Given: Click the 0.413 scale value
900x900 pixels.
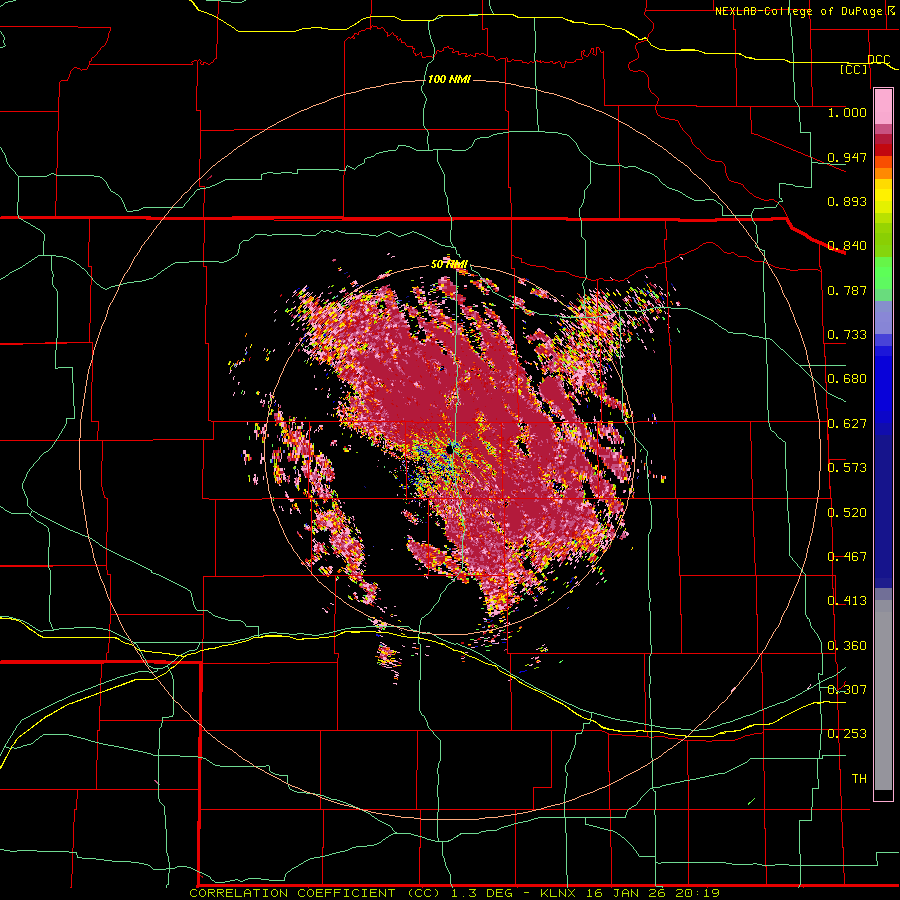Looking at the screenshot, I should pyautogui.click(x=847, y=600).
